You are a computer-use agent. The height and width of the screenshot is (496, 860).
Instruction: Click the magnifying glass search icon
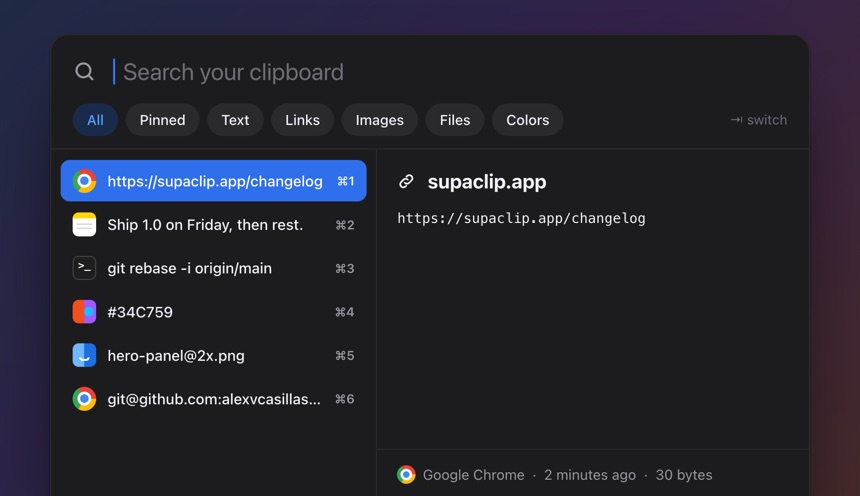(x=84, y=71)
